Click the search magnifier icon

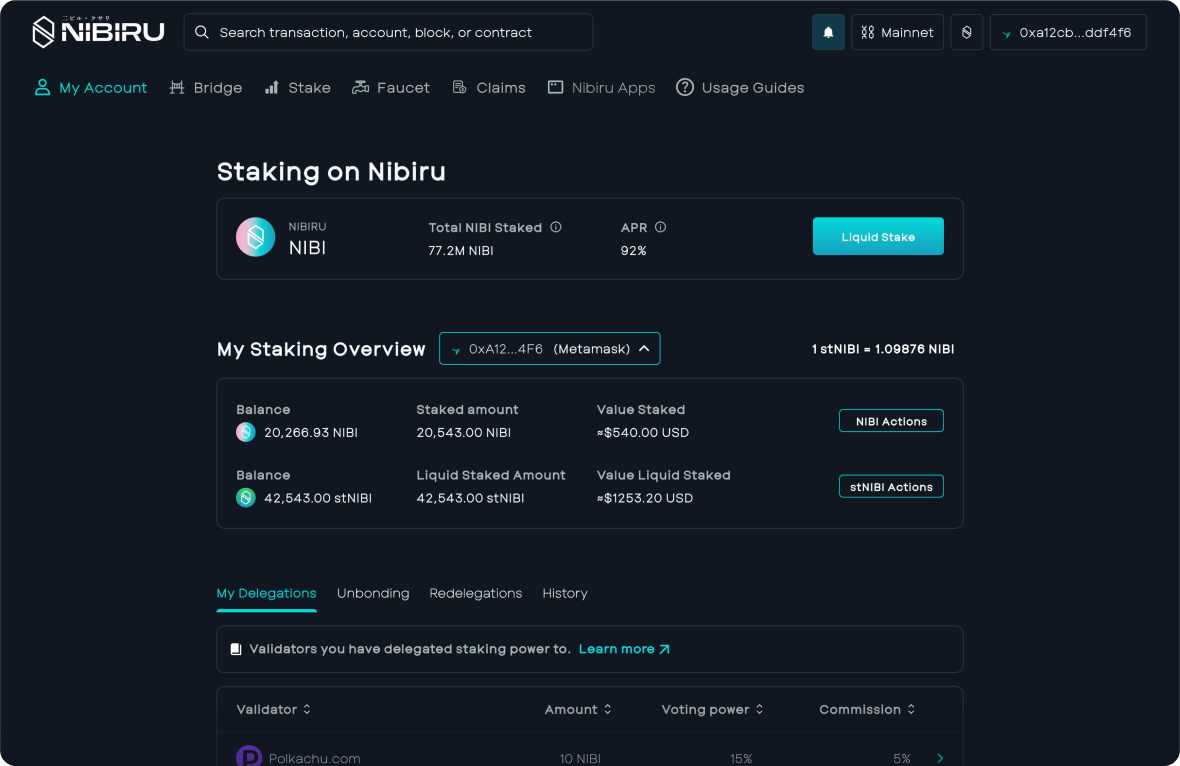(202, 32)
